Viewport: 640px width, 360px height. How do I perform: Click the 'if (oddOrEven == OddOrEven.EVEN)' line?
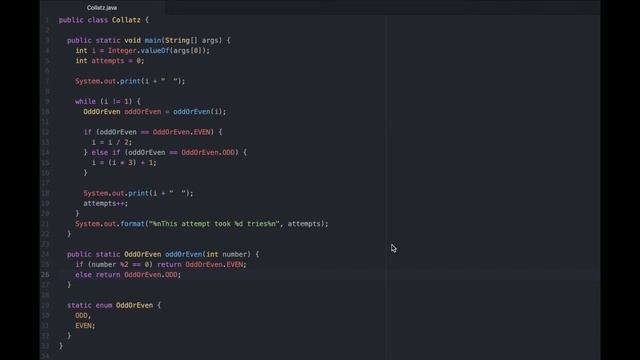pos(153,132)
